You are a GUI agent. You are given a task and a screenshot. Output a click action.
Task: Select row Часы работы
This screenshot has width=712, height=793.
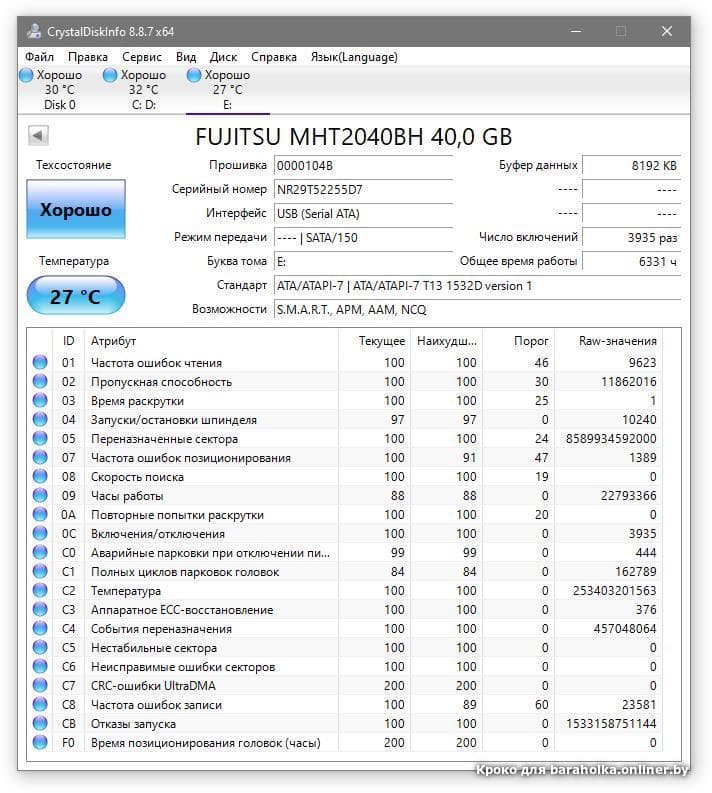coord(344,496)
